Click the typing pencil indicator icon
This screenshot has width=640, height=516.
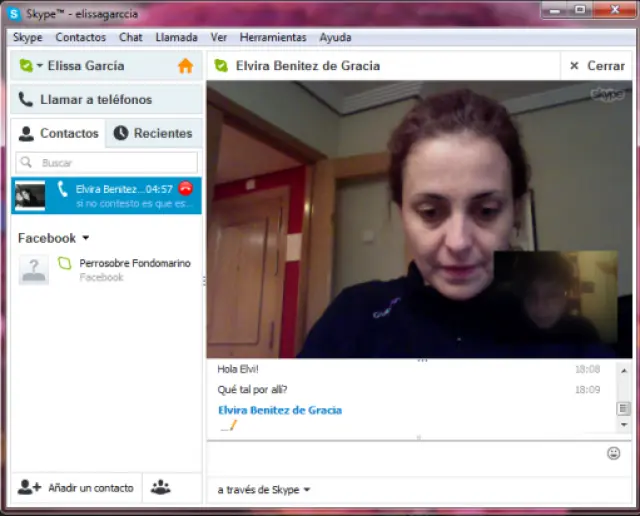[229, 426]
